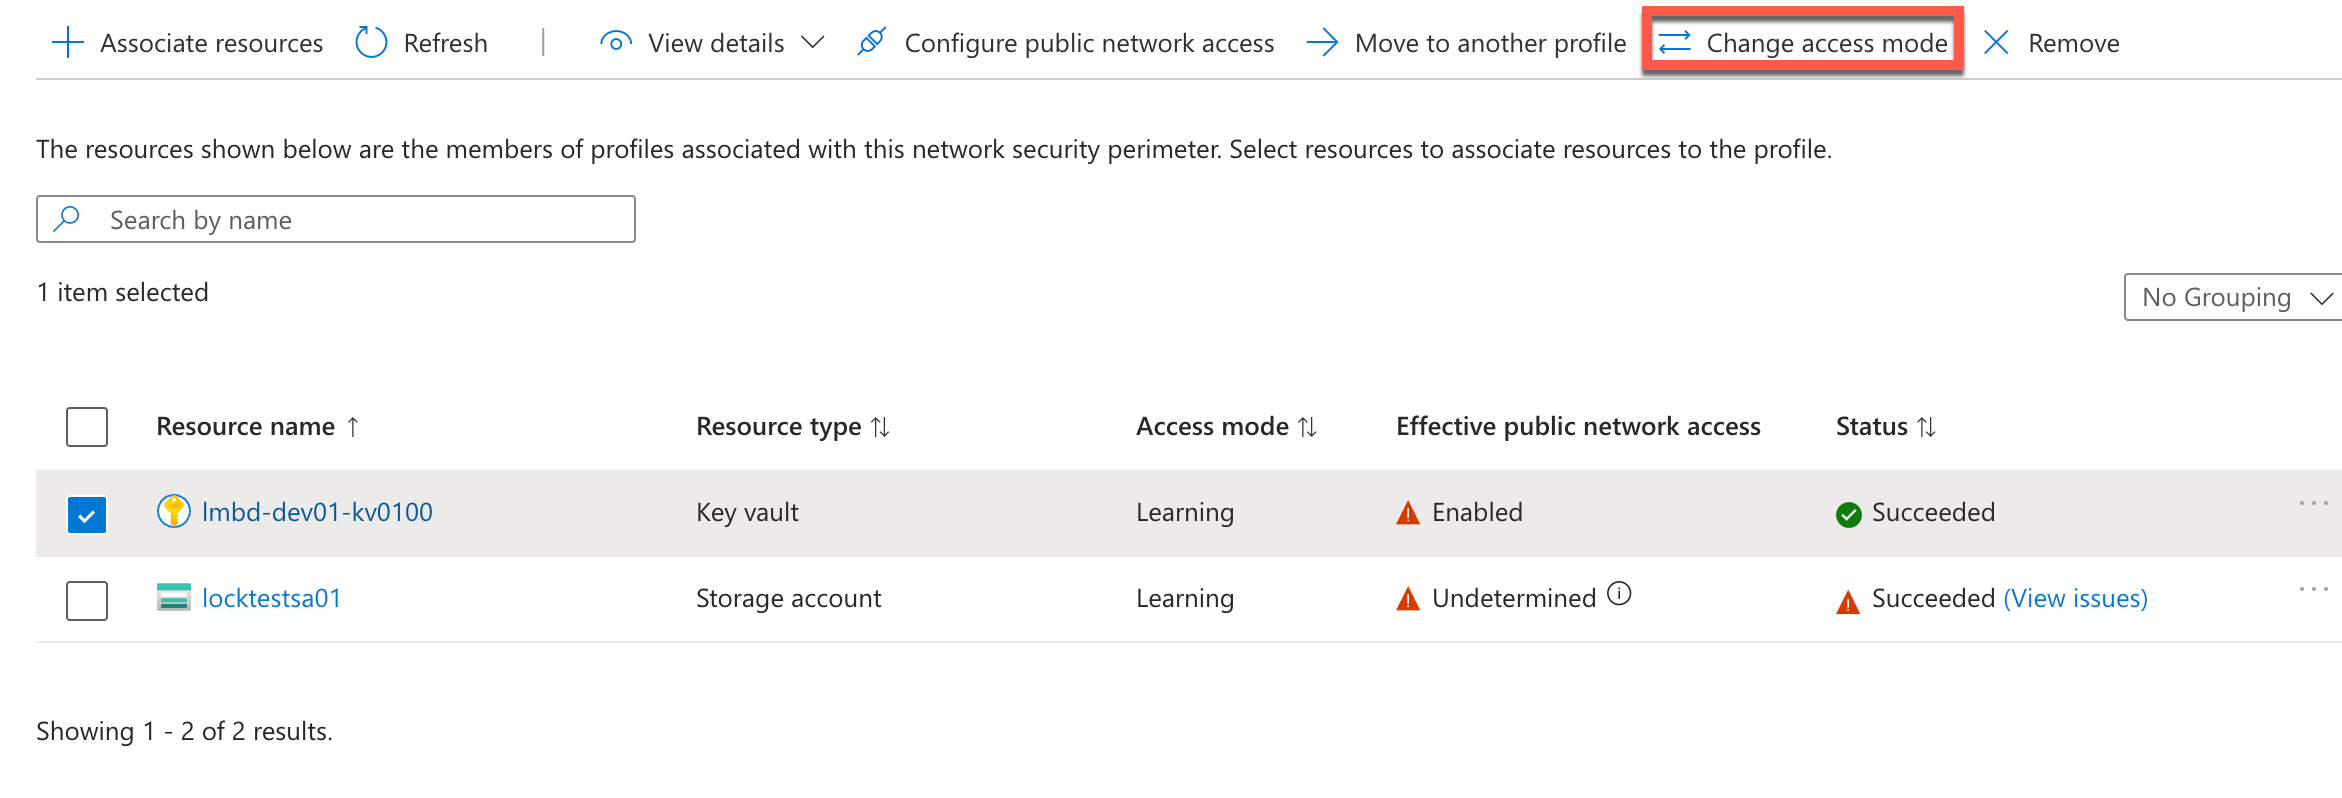Click the Move to another profile arrow icon
The height and width of the screenshot is (798, 2342).
(x=1322, y=43)
